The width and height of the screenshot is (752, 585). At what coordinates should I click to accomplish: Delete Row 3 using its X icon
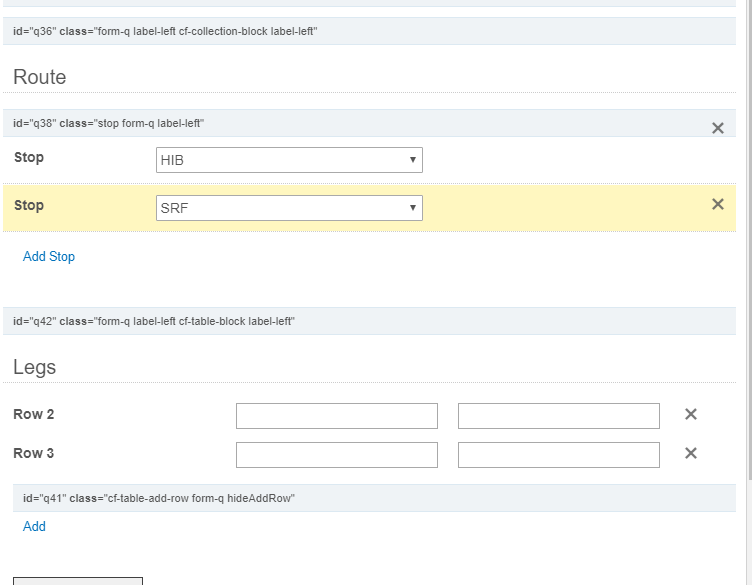pos(690,453)
